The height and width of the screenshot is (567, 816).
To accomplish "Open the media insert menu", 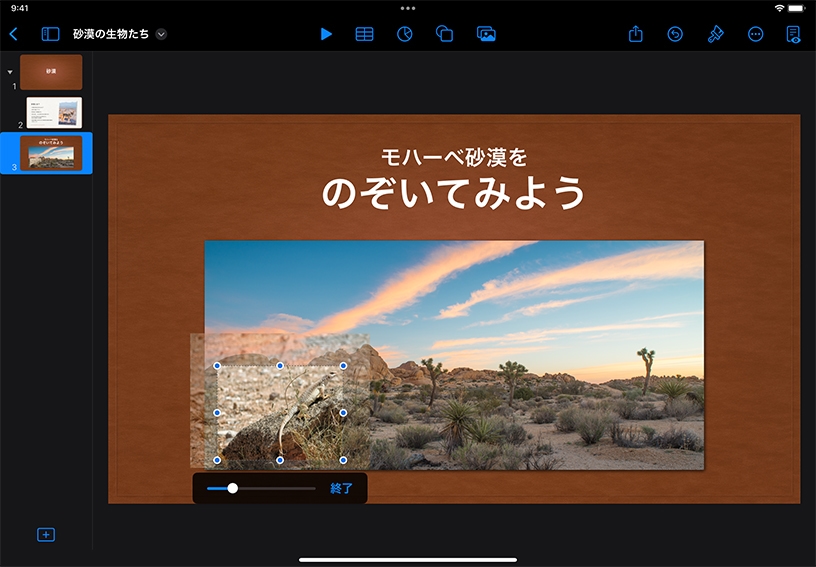I will click(x=486, y=34).
